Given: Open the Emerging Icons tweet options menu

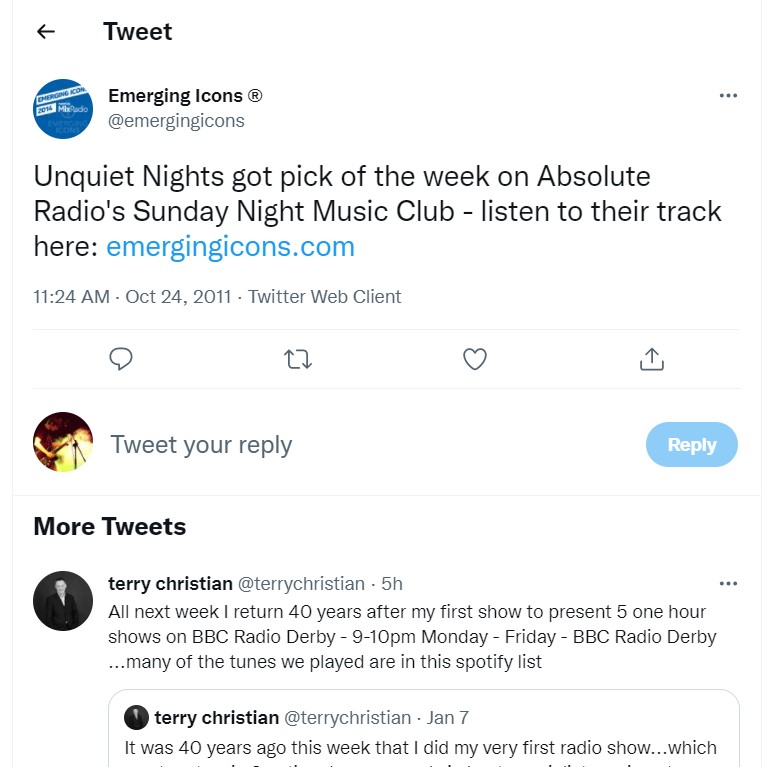Looking at the screenshot, I should click(728, 96).
